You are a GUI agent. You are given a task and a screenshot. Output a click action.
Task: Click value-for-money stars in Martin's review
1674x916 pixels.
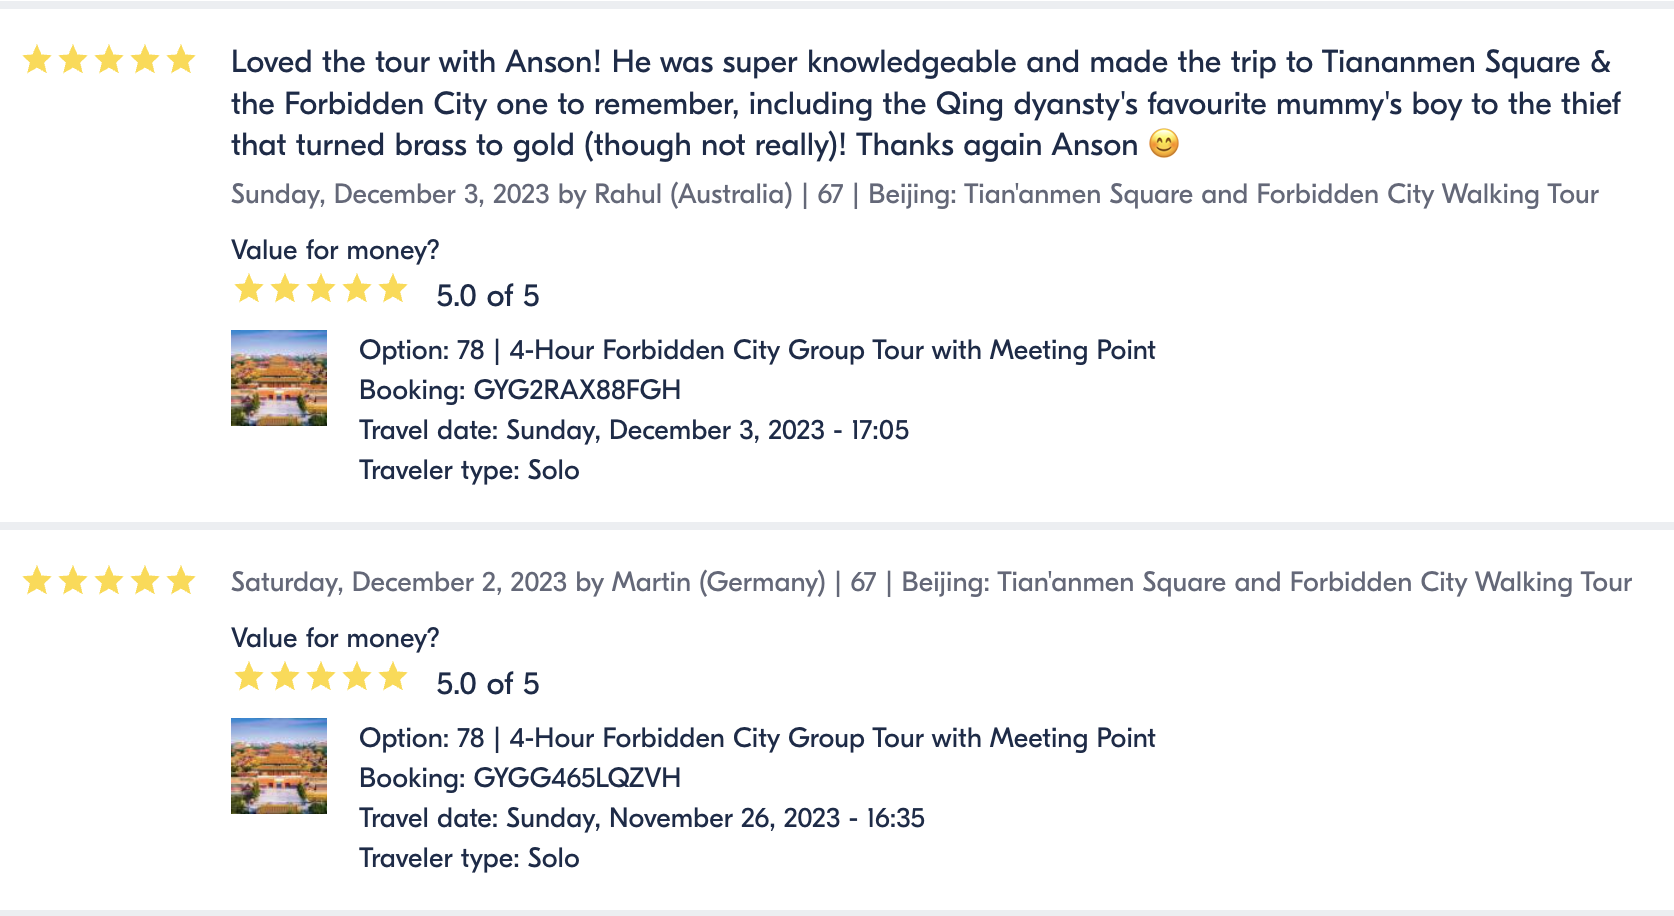pos(321,678)
